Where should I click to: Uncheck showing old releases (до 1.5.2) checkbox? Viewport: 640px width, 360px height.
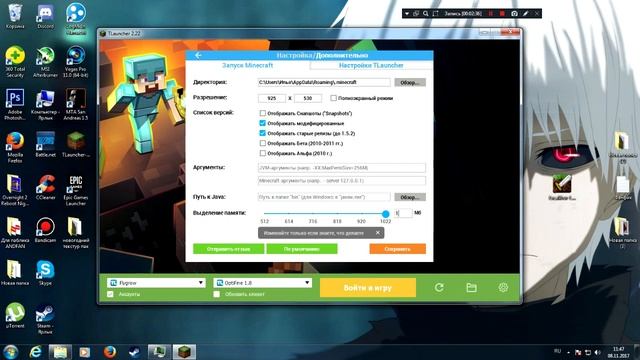click(262, 133)
